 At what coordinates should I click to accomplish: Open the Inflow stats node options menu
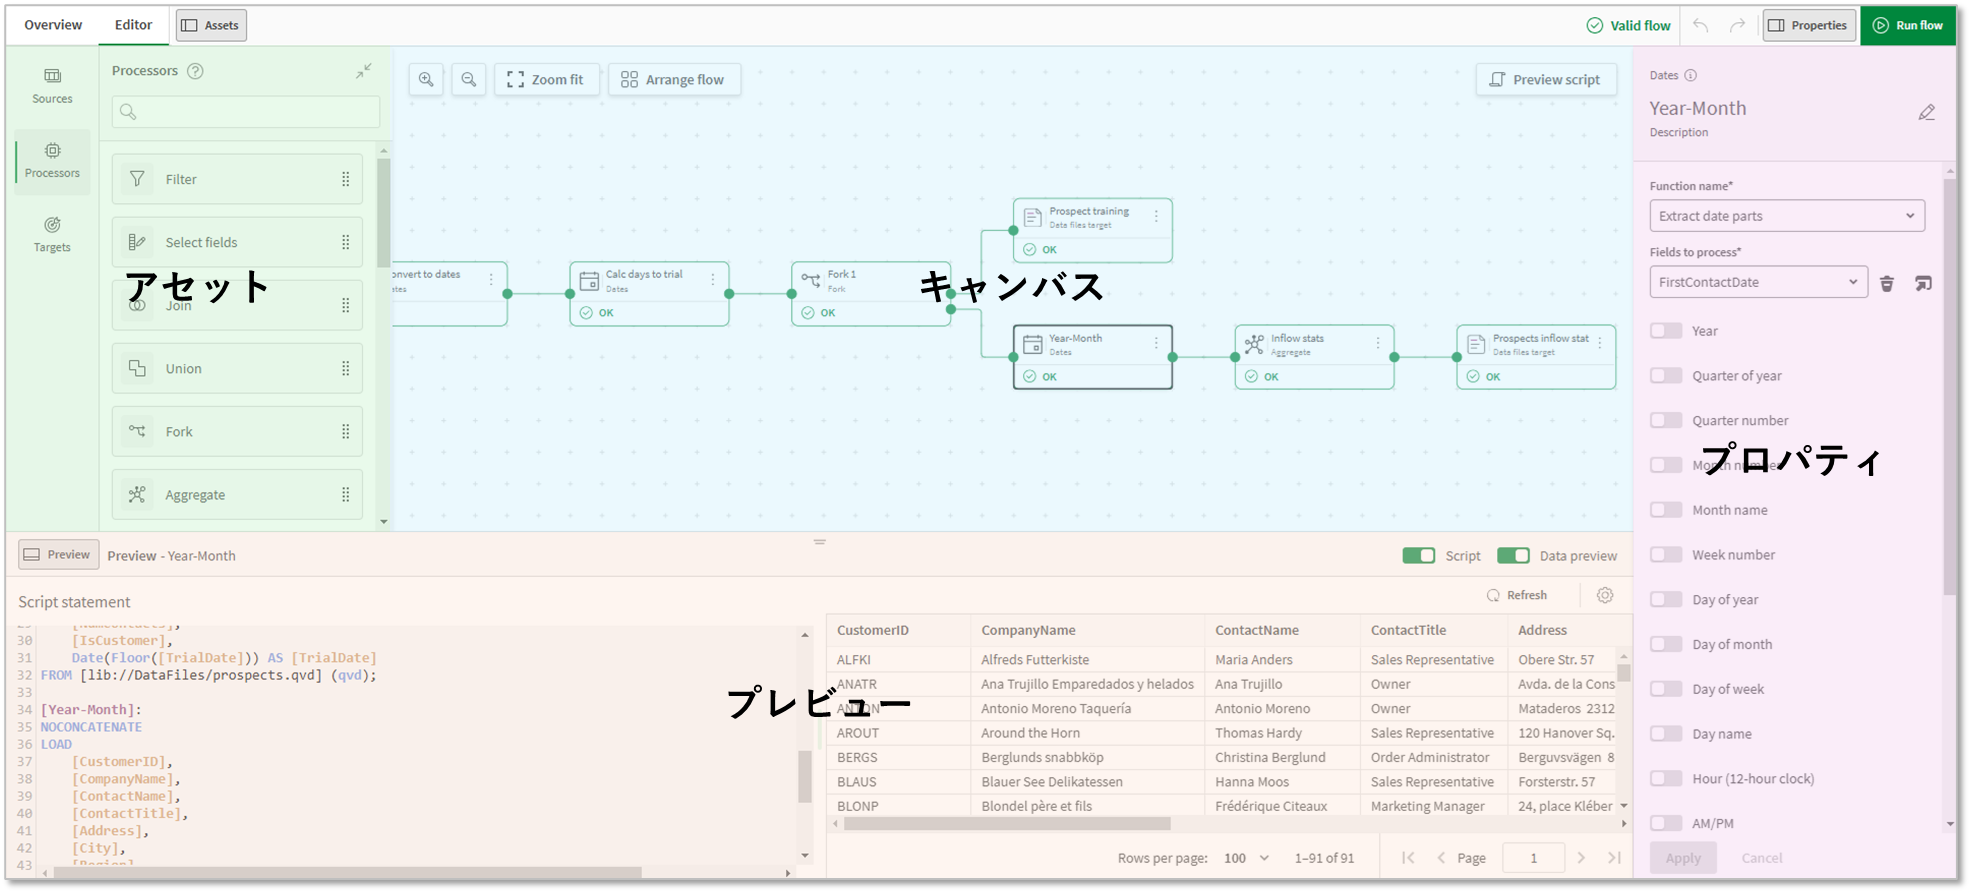[1378, 343]
